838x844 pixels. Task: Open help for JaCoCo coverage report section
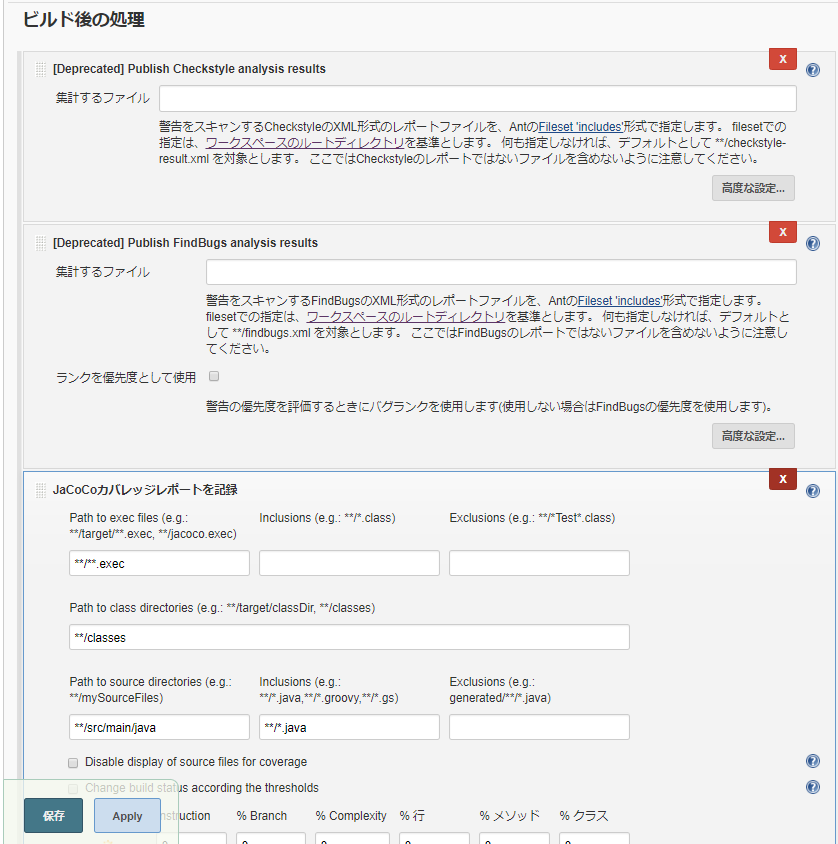812,489
